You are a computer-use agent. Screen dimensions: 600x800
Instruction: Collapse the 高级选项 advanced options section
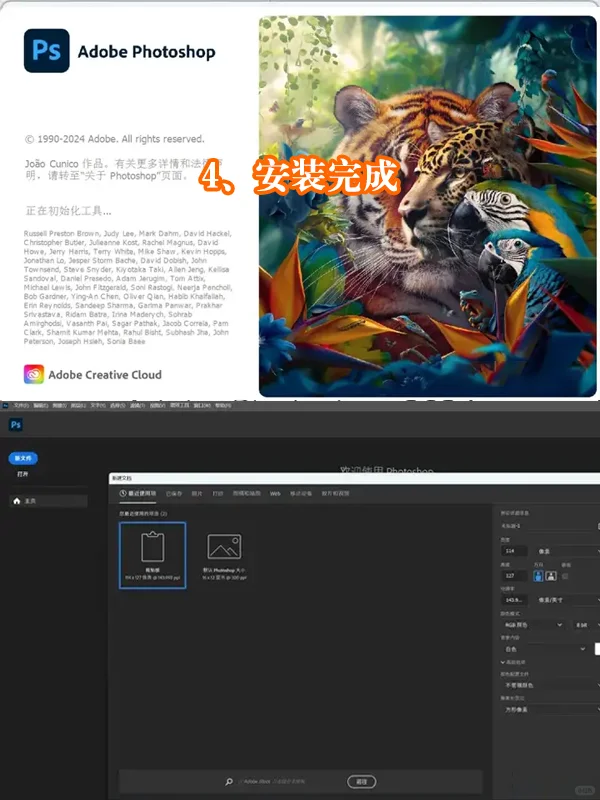(x=513, y=662)
